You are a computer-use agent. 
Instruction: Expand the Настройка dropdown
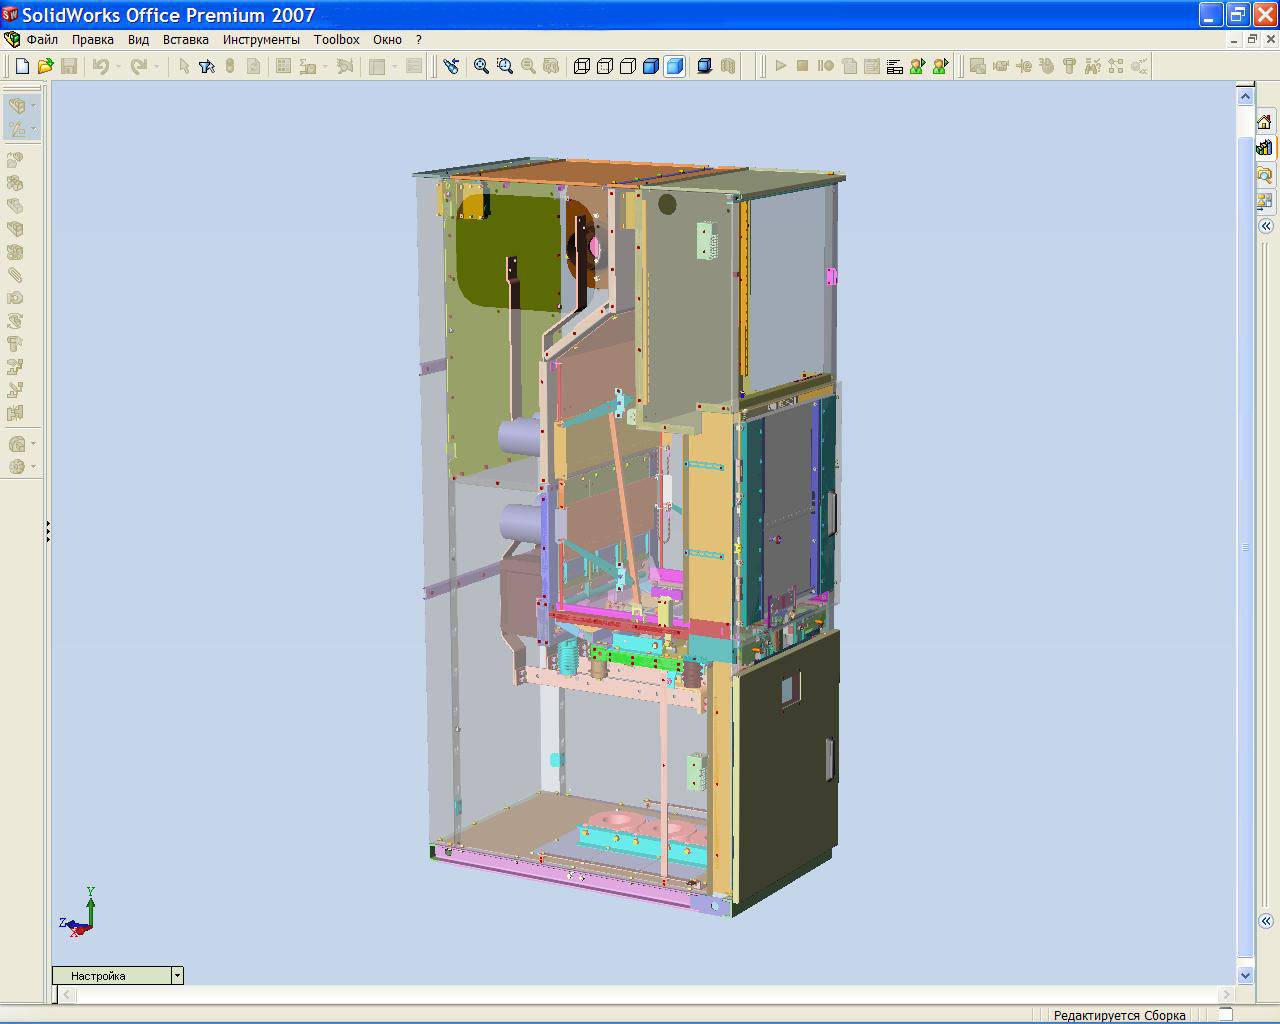177,975
